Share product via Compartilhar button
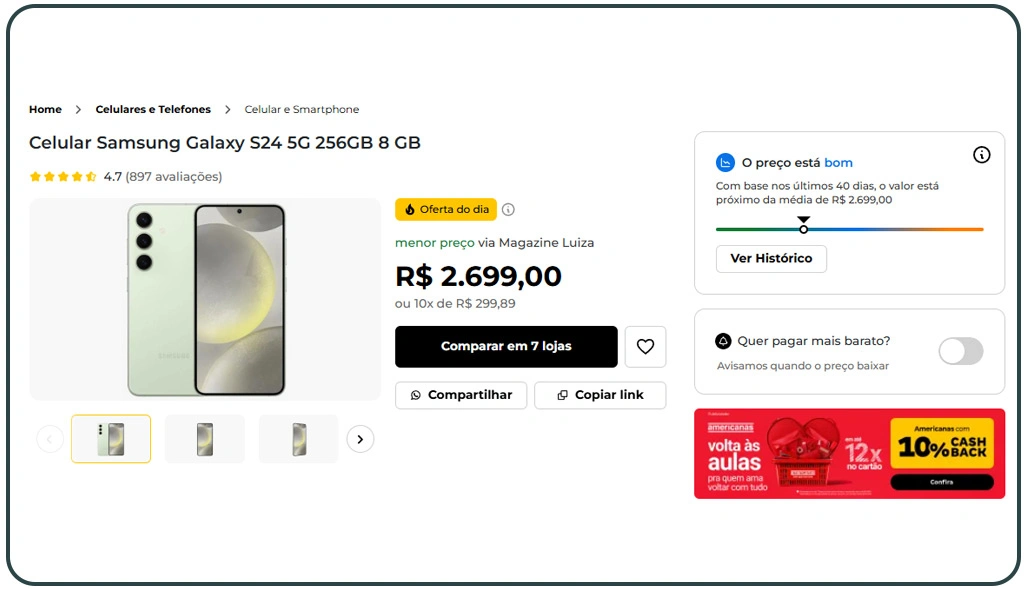Viewport: 1026px width, 589px height. tap(460, 395)
